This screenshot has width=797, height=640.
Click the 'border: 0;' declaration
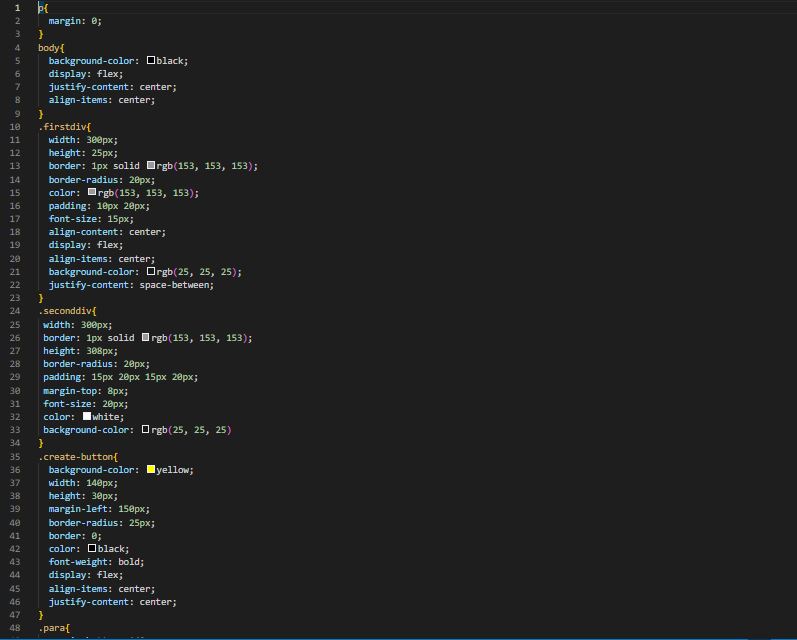pos(75,536)
